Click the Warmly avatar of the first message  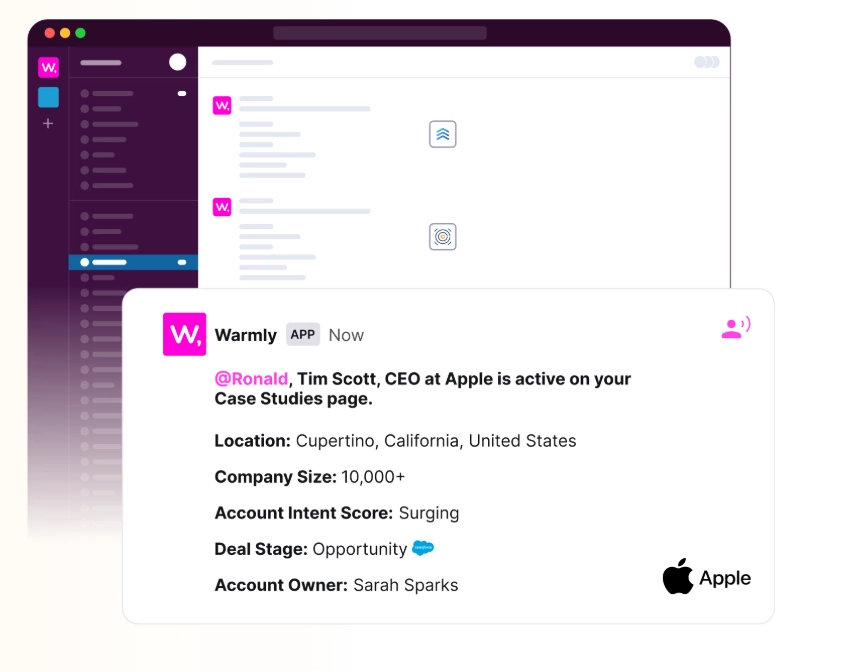point(222,105)
